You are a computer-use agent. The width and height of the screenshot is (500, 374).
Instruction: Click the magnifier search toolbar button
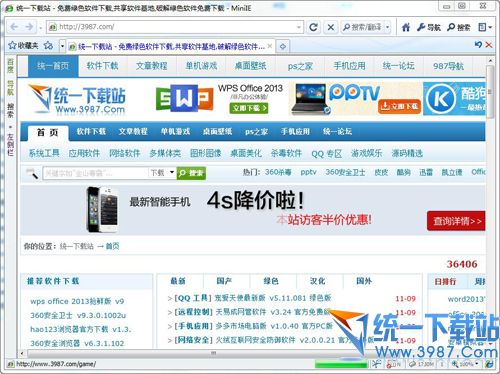click(x=459, y=27)
